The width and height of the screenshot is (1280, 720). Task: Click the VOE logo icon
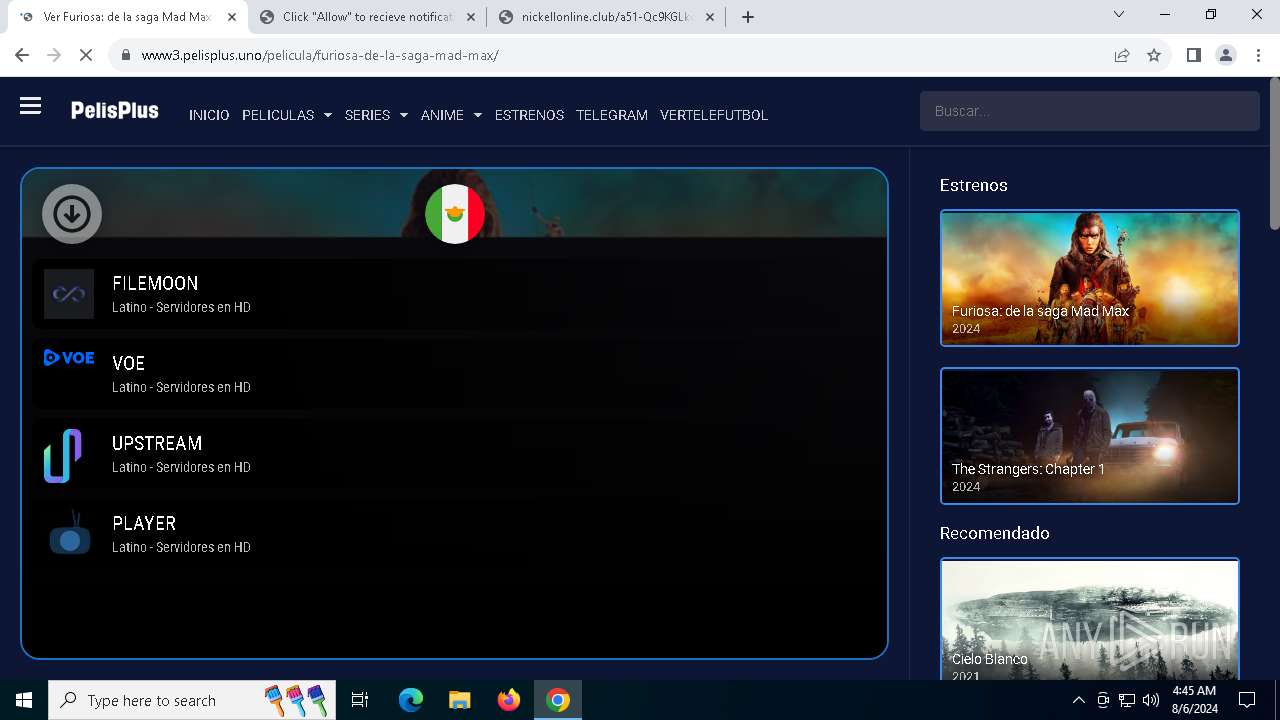[69, 358]
